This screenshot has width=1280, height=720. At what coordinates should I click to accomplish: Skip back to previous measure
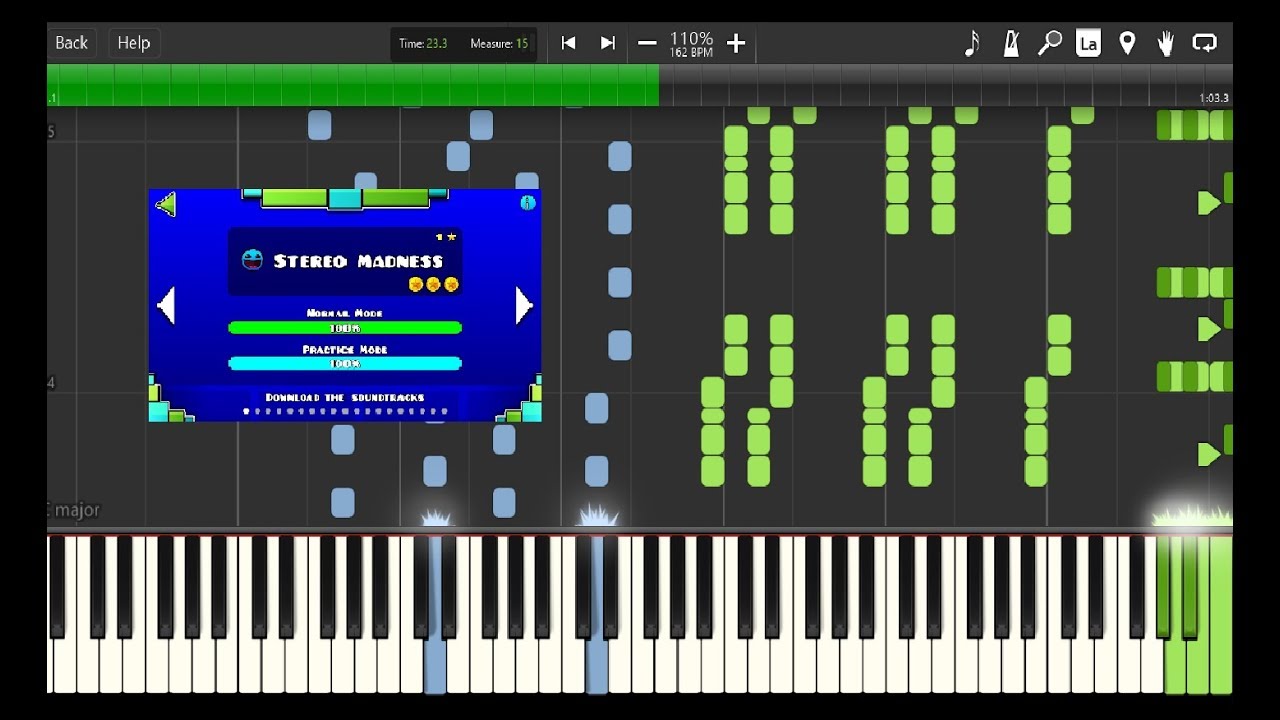[569, 43]
